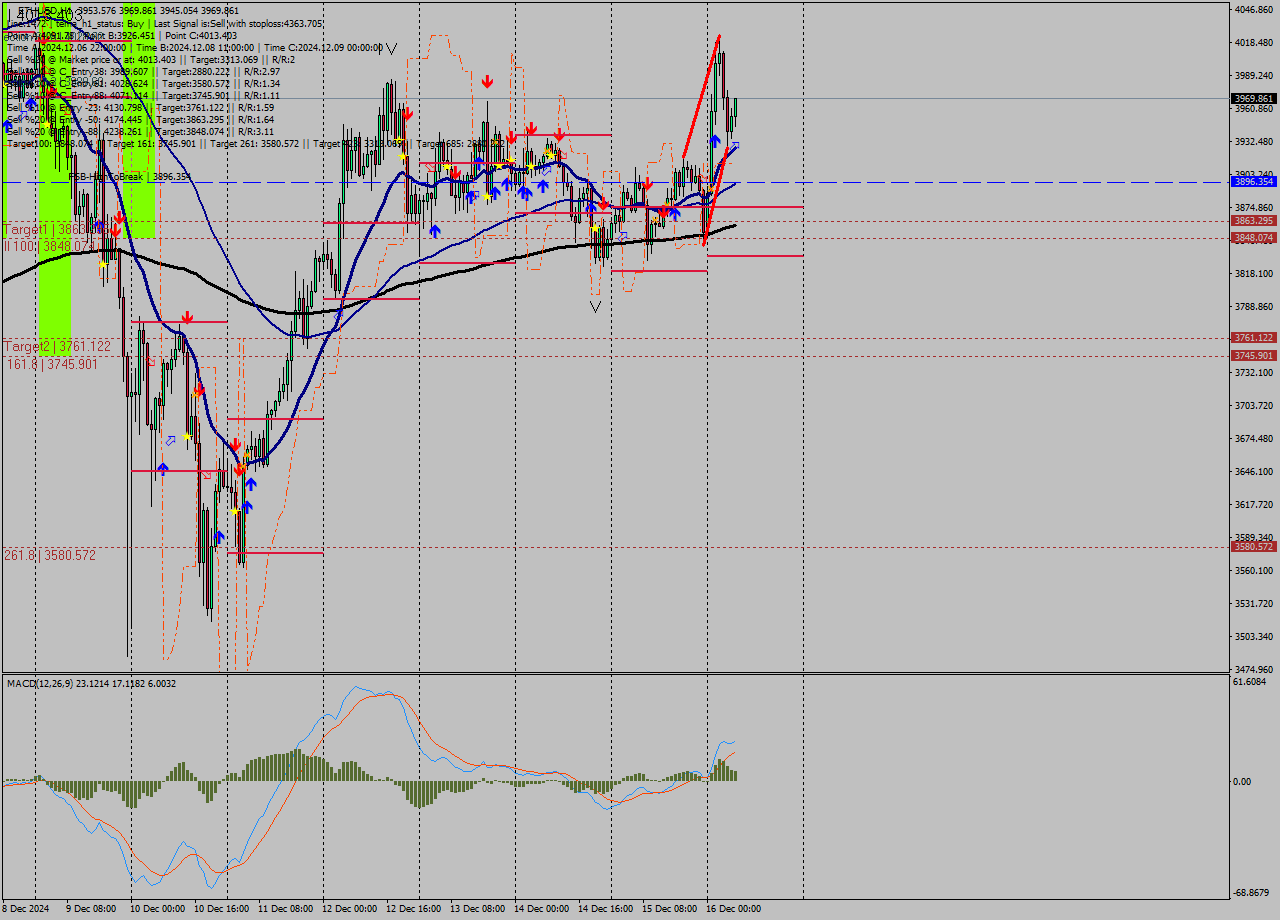Click the 261.8 | 3580.572 Fibonacci label
1280x920 pixels.
coord(50,555)
